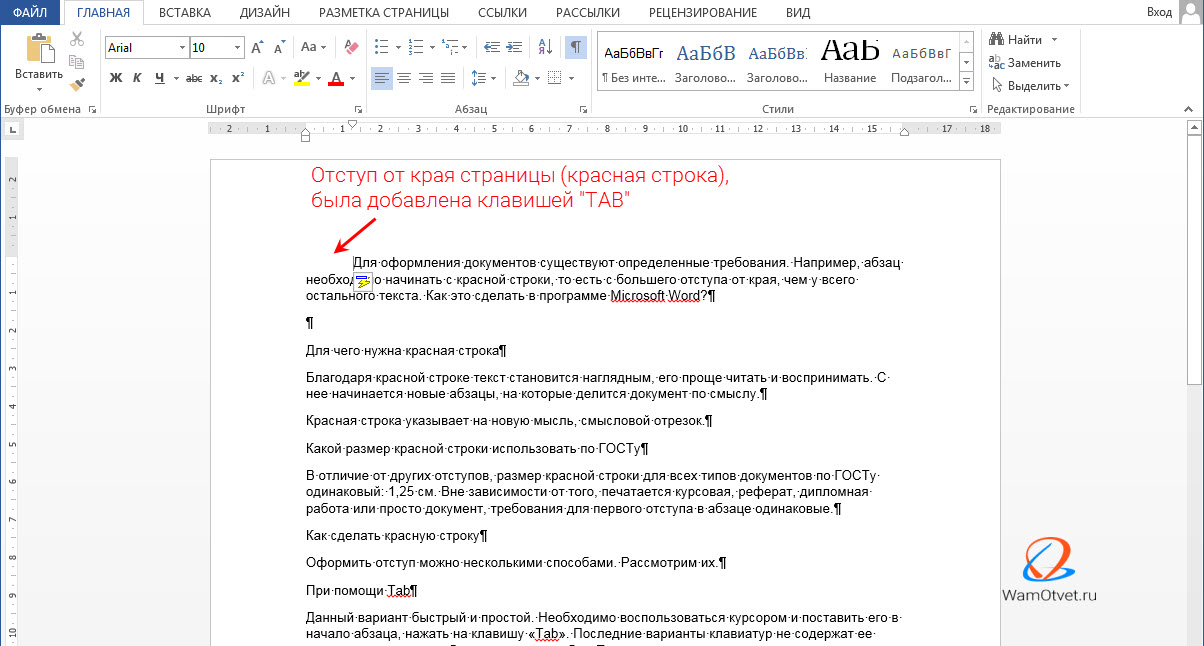
Task: Click the Заменить button
Action: pos(1027,62)
